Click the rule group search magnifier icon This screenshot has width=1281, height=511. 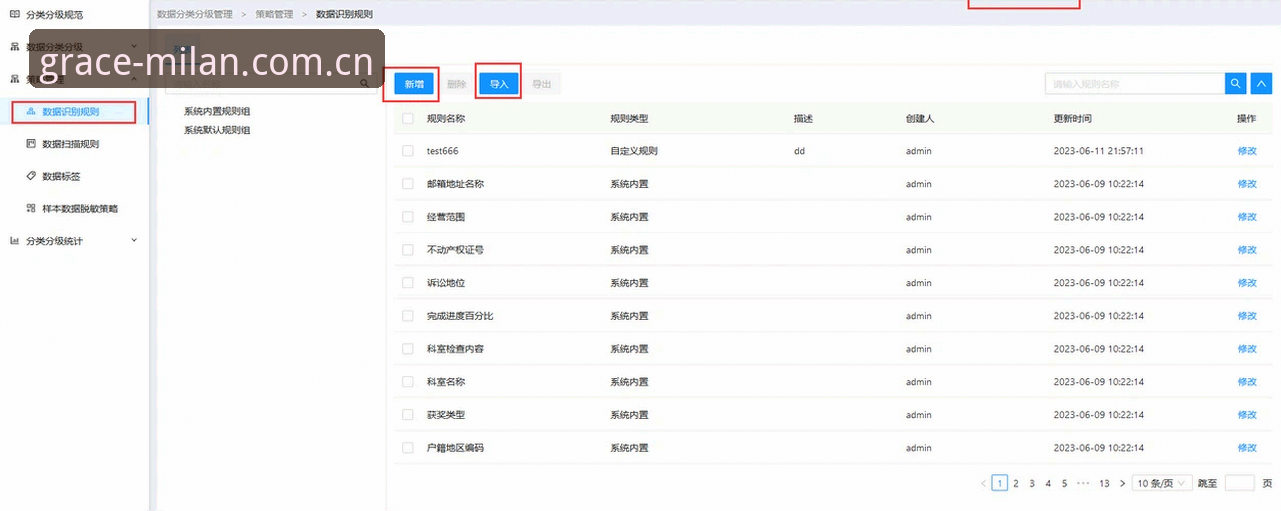[x=365, y=84]
